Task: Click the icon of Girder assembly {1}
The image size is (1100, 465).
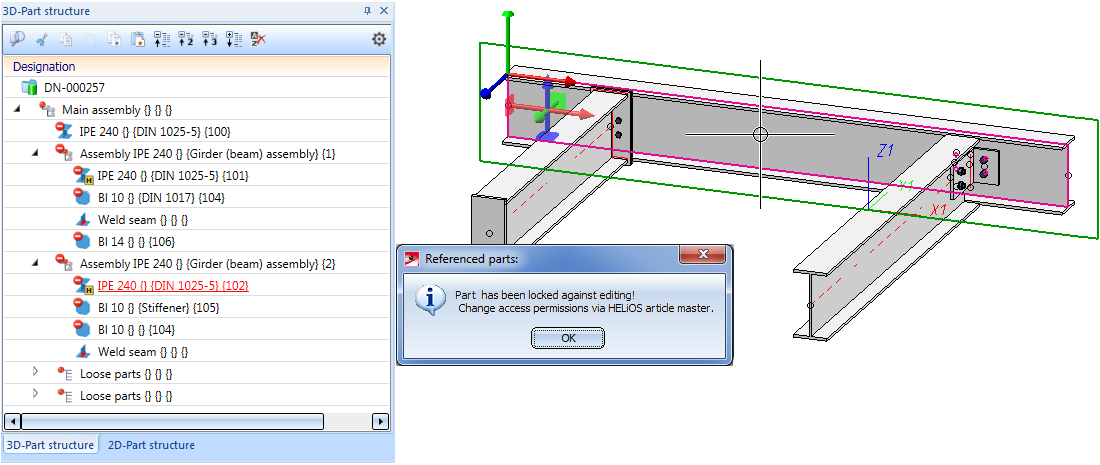Action: [65, 153]
